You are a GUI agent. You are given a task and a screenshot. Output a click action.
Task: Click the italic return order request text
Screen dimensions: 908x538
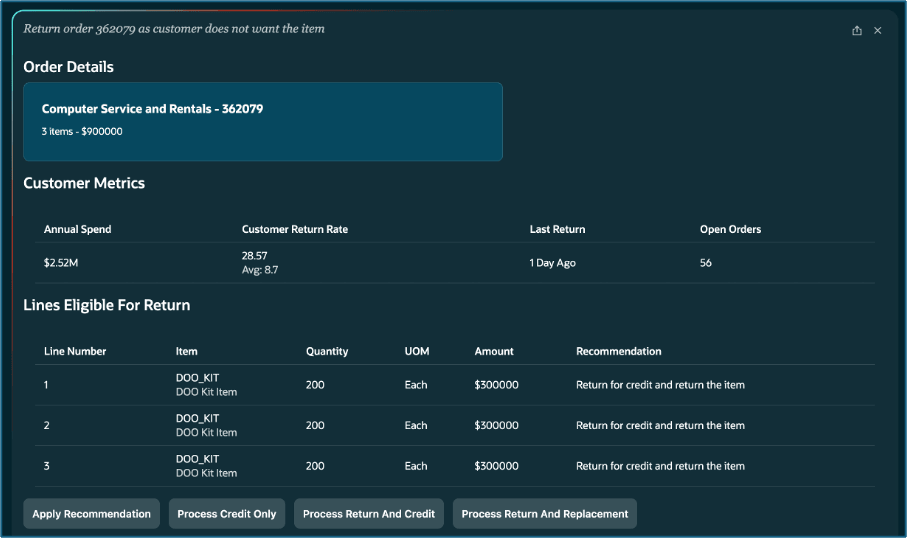[174, 29]
